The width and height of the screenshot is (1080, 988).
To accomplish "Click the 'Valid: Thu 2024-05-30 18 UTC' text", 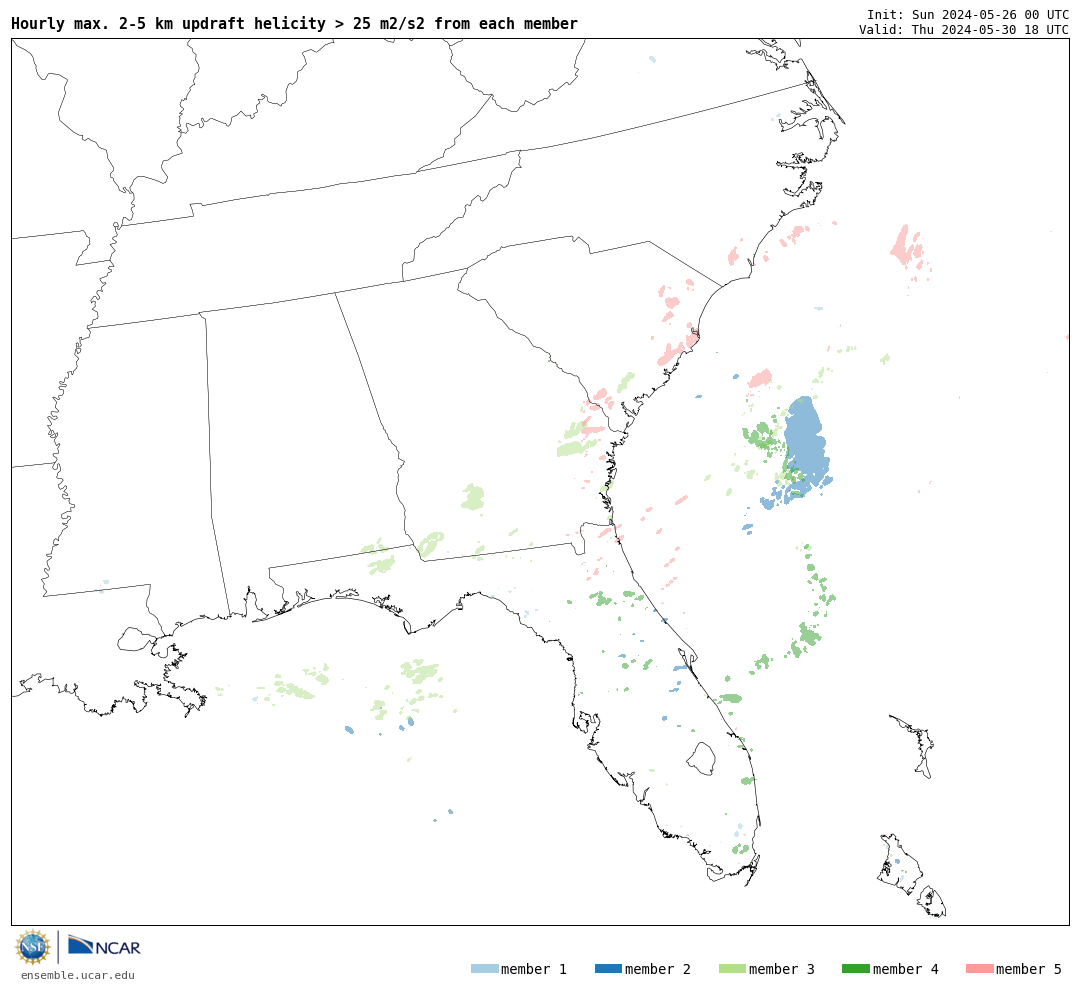I will coord(964,30).
